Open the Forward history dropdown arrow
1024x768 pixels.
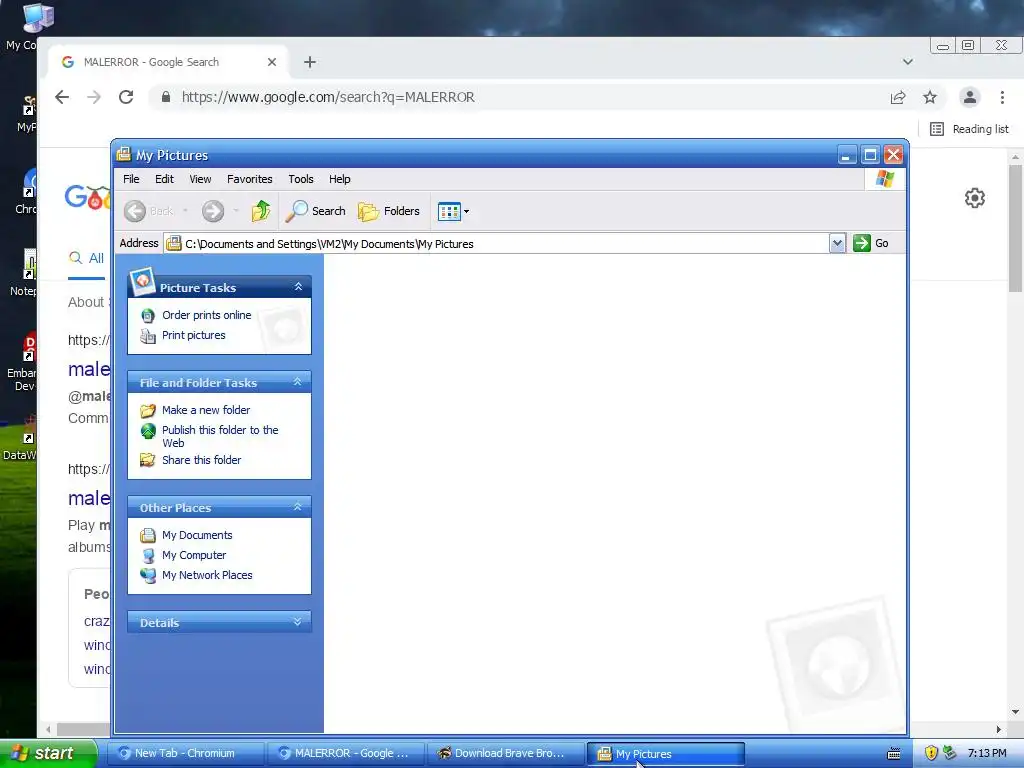(236, 211)
